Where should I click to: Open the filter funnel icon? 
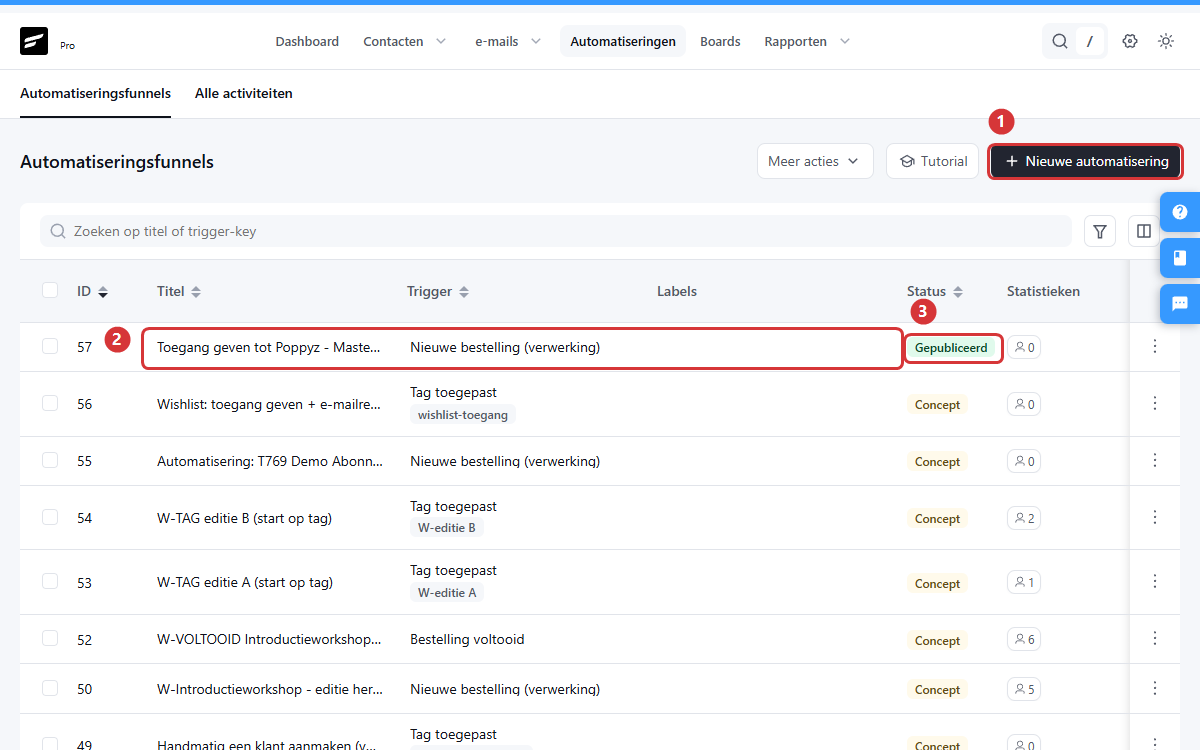tap(1100, 231)
